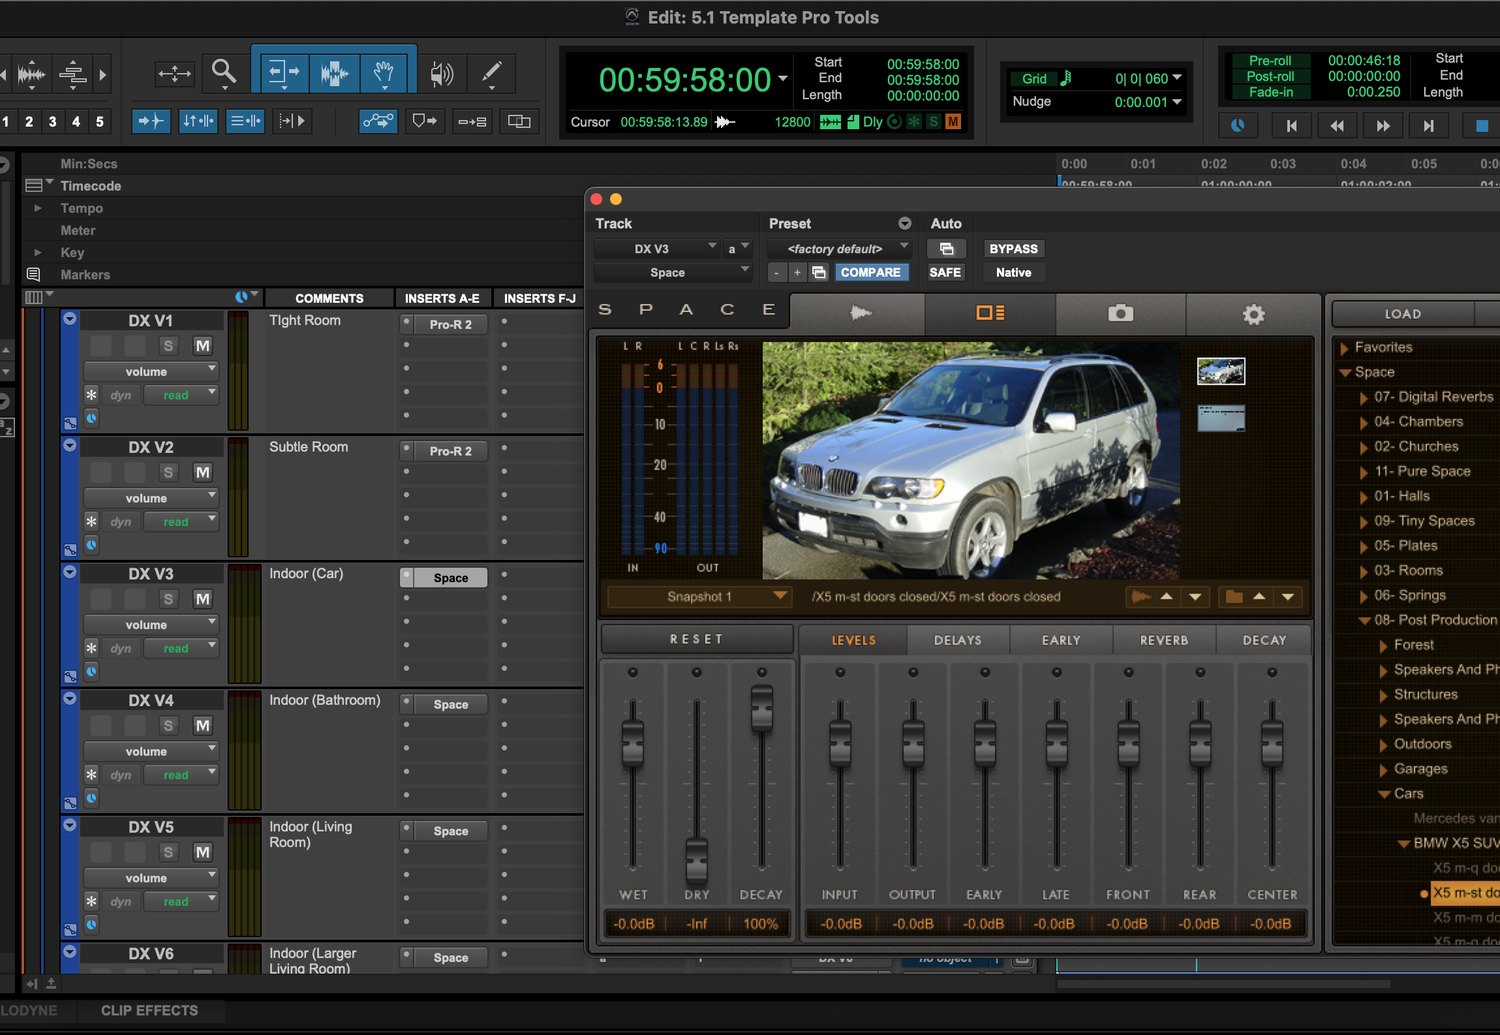
Task: Expand 02- Churches folder
Action: coord(1364,447)
